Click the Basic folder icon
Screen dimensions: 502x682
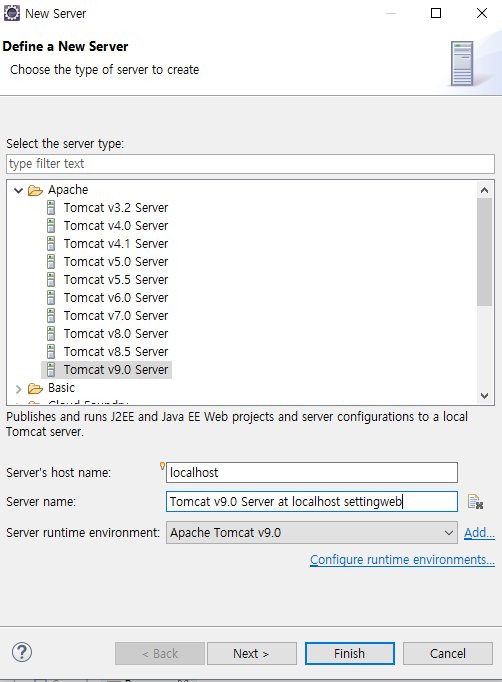click(x=35, y=388)
